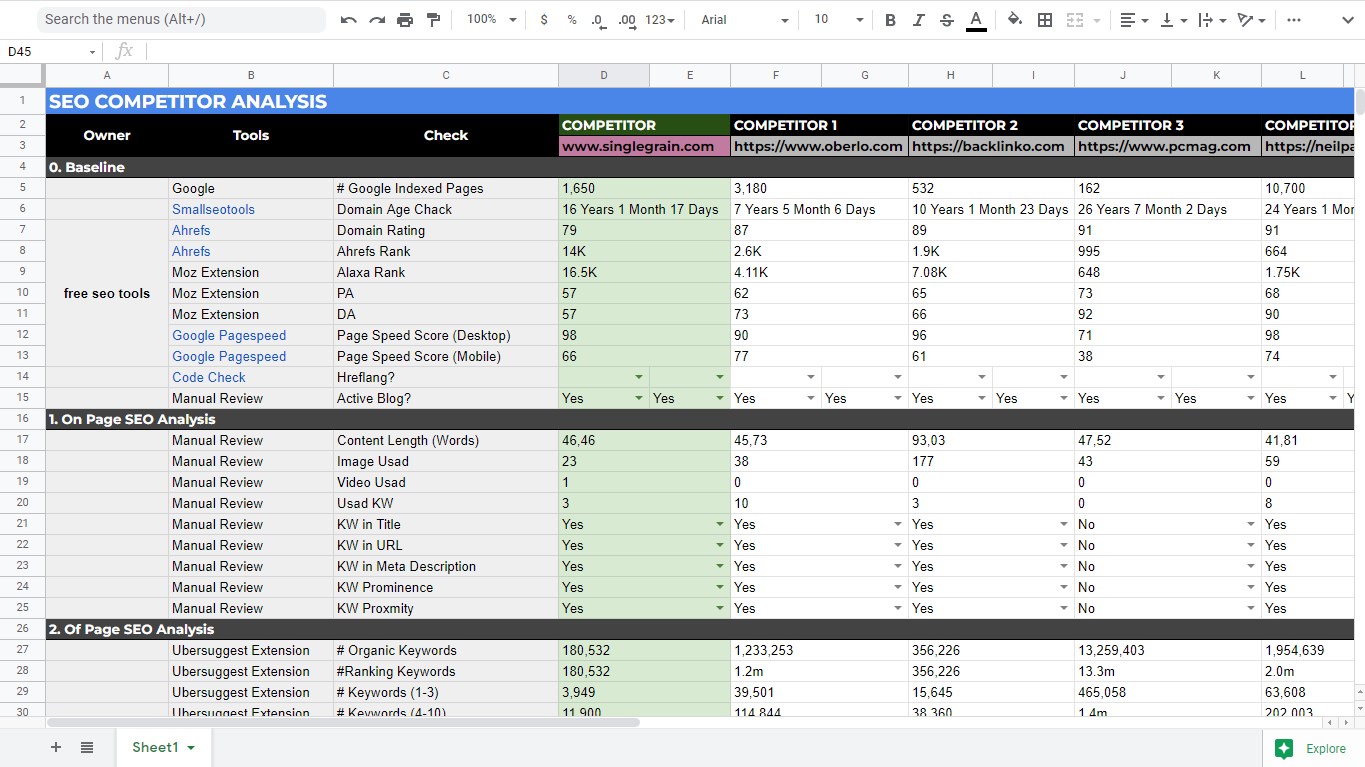Toggle bold formatting
The height and width of the screenshot is (767, 1365).
[x=889, y=19]
